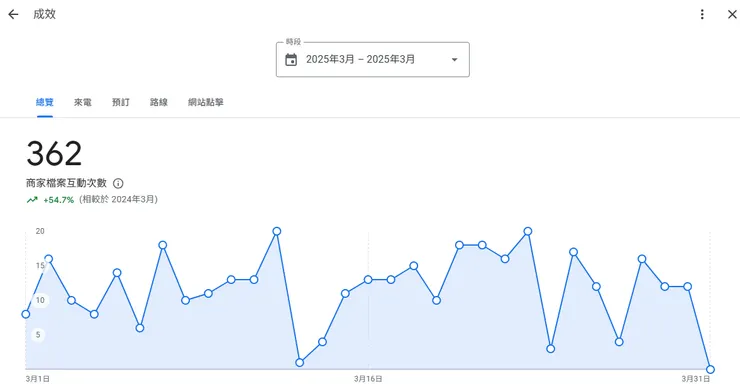
Task: Switch to the 來電 tab
Action: 83,102
